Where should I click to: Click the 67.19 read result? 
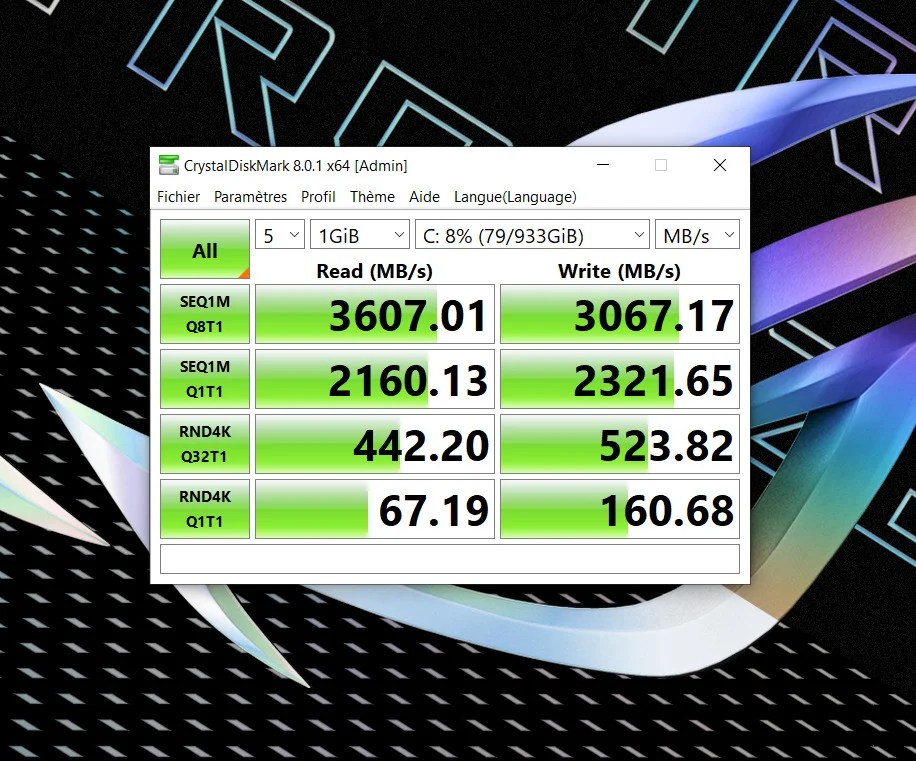(x=375, y=509)
